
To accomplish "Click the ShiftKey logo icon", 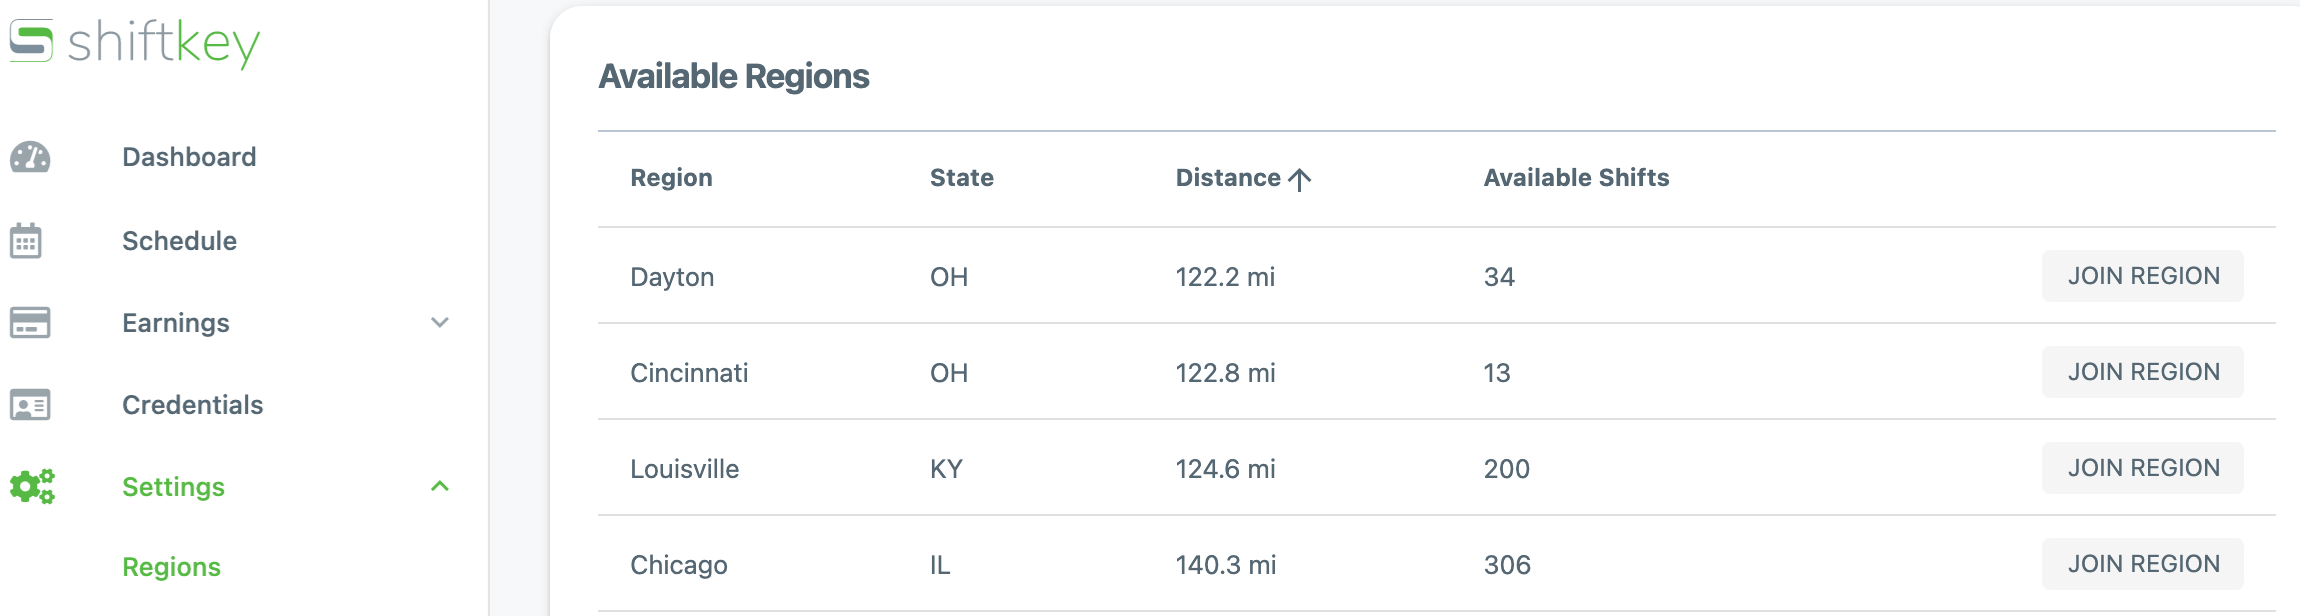I will tap(31, 41).
